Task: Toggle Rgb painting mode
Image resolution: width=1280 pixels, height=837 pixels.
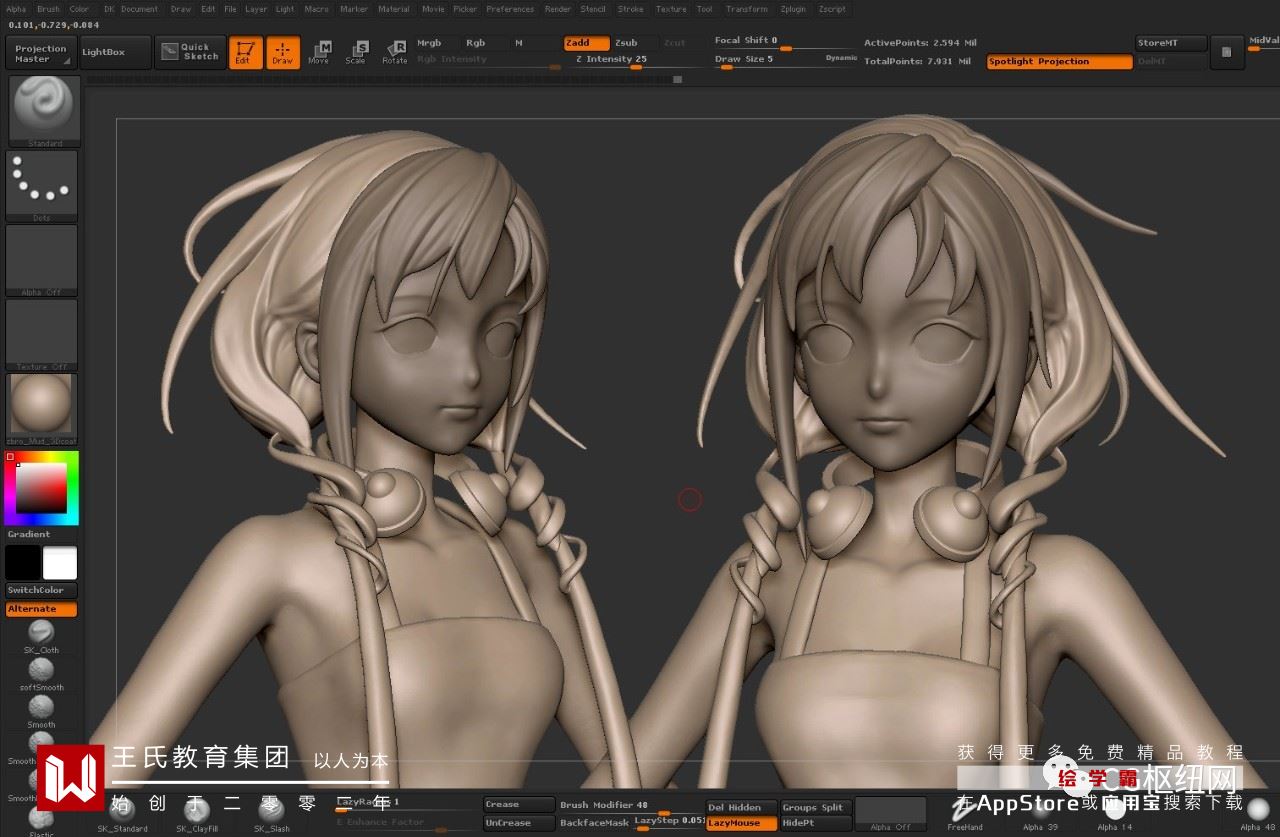Action: [486, 43]
